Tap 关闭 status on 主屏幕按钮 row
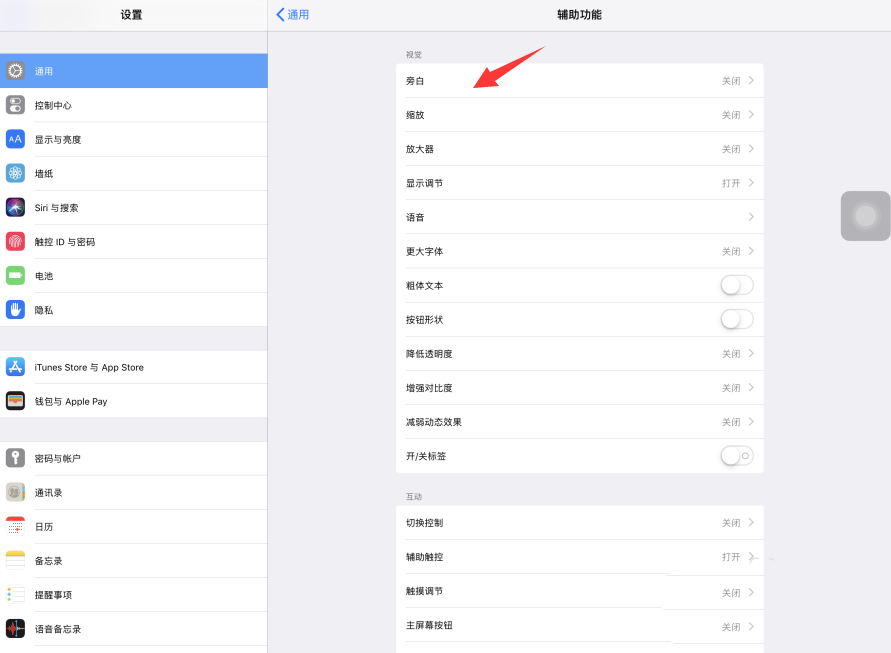This screenshot has height=653, width=891. pos(731,627)
